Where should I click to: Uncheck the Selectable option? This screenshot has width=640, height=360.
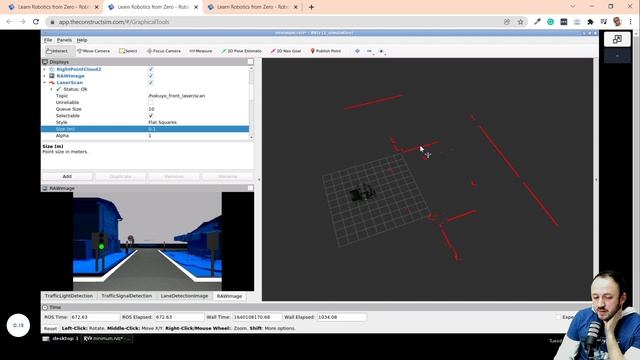tap(151, 116)
